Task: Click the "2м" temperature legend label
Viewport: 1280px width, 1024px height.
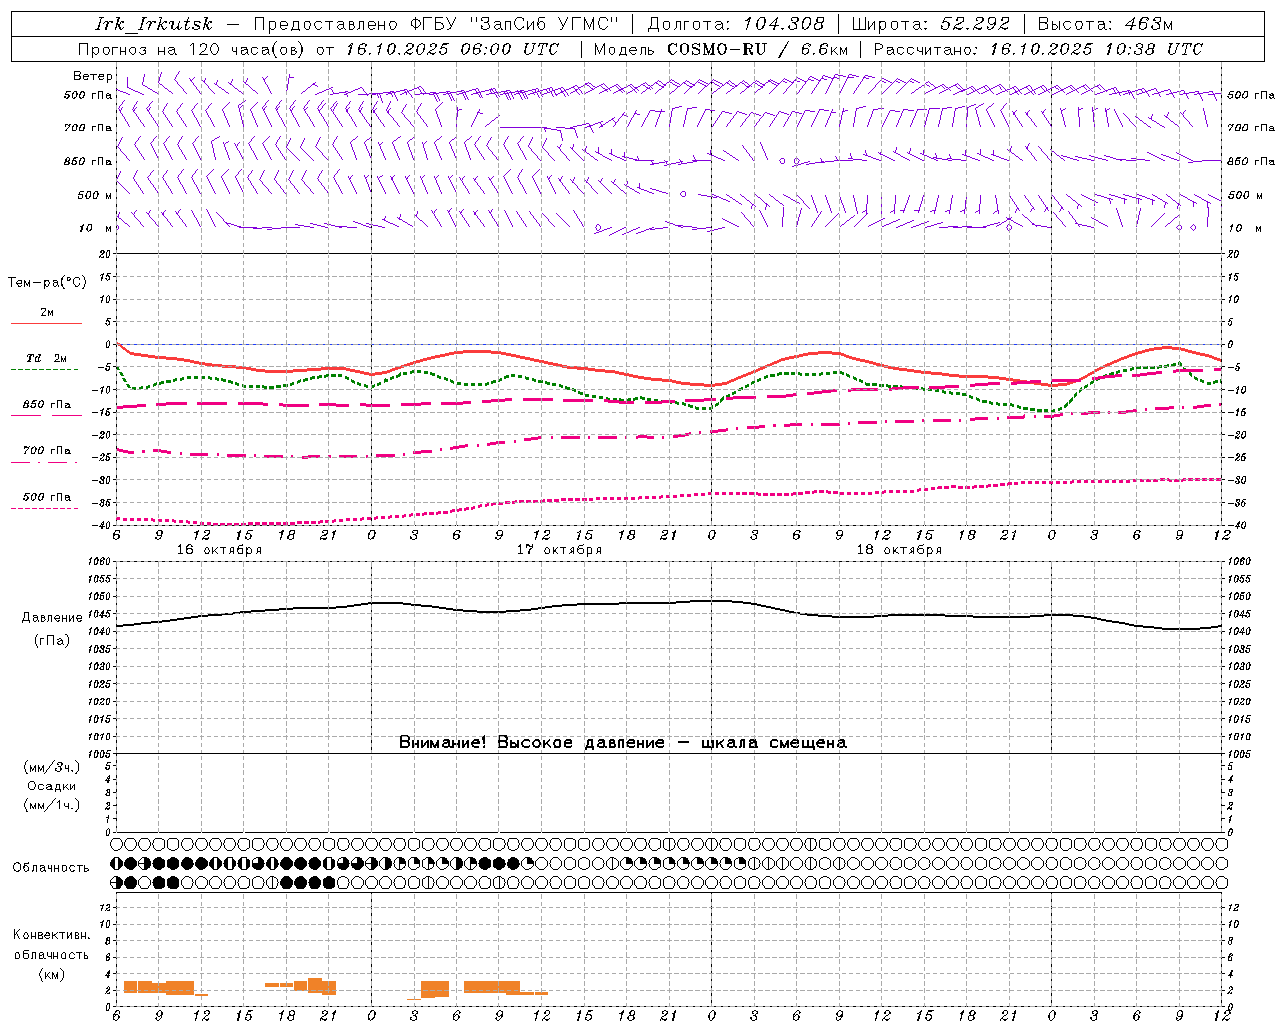Action: click(47, 313)
